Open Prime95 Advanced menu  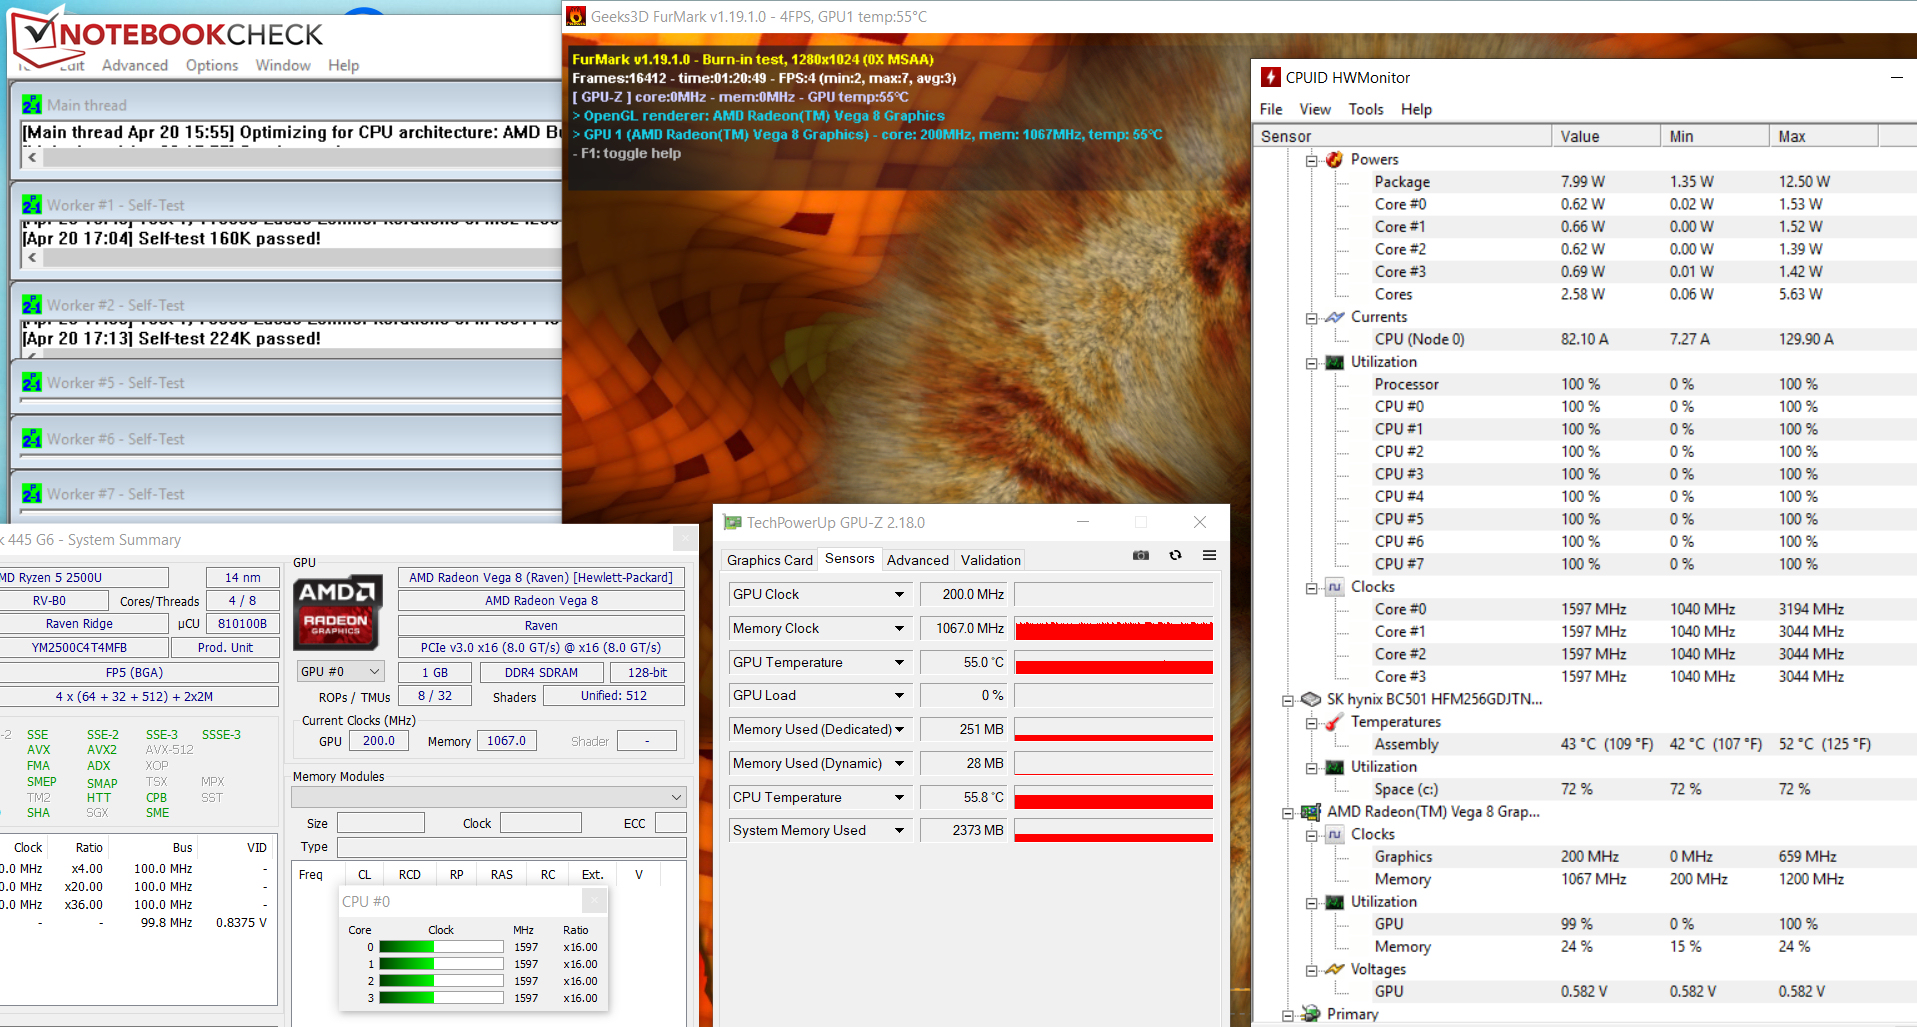[x=135, y=65]
